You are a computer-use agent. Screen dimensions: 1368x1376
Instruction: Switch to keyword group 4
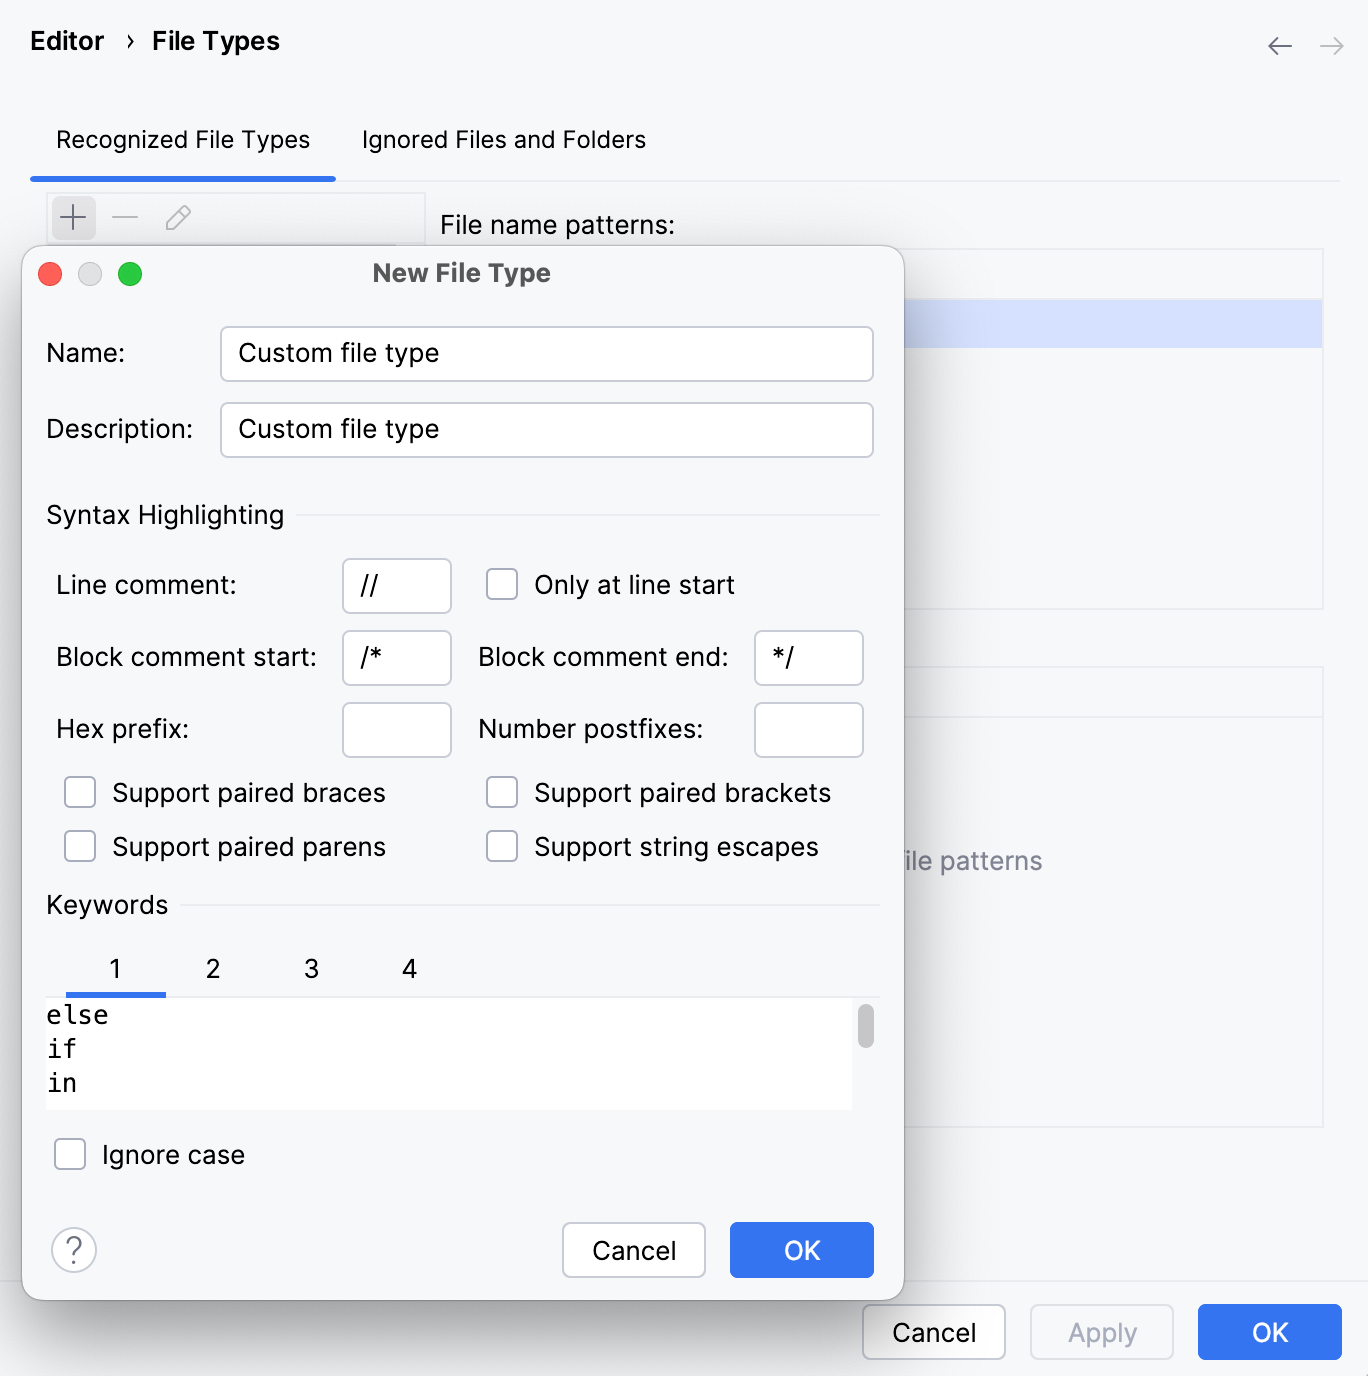408,968
